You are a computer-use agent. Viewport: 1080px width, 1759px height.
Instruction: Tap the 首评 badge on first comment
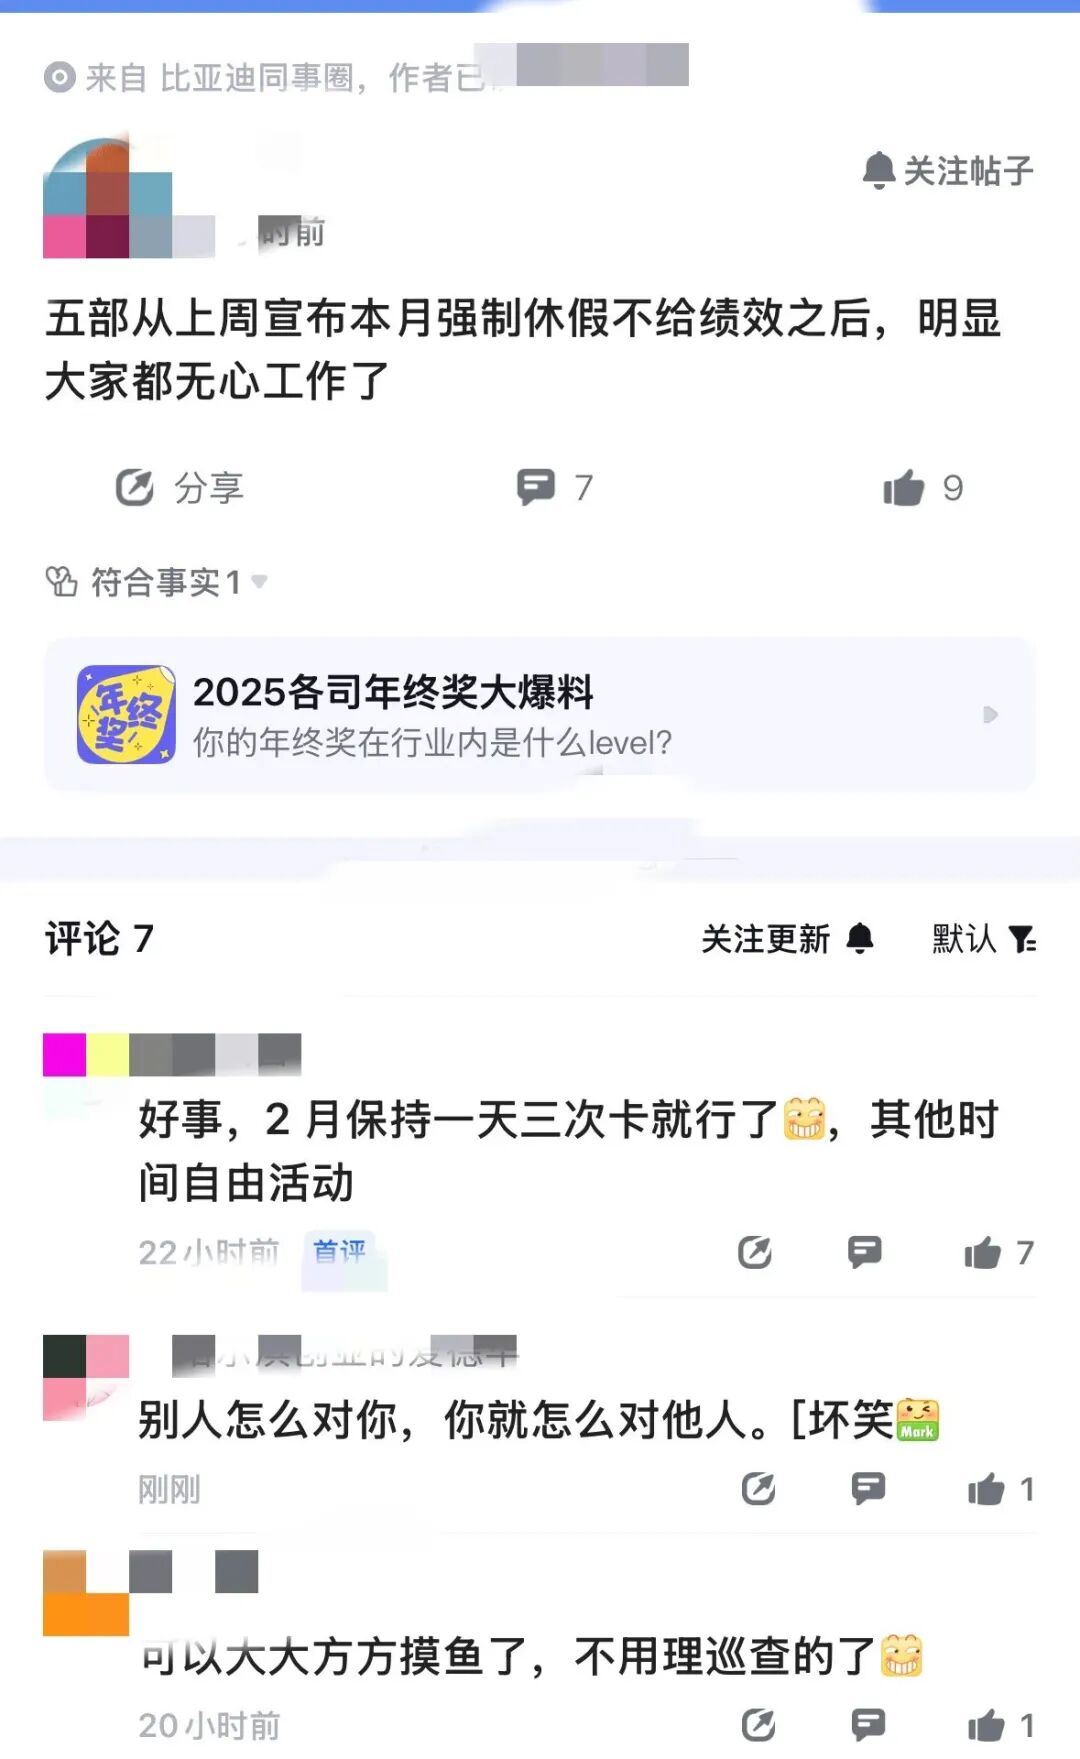click(x=339, y=1251)
